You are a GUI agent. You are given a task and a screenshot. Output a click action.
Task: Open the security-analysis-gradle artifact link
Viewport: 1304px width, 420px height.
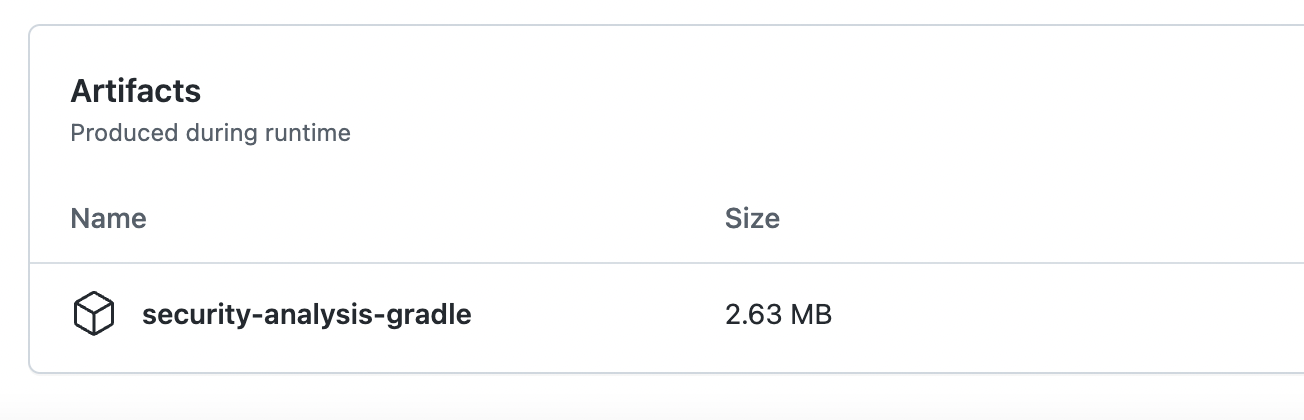click(307, 315)
